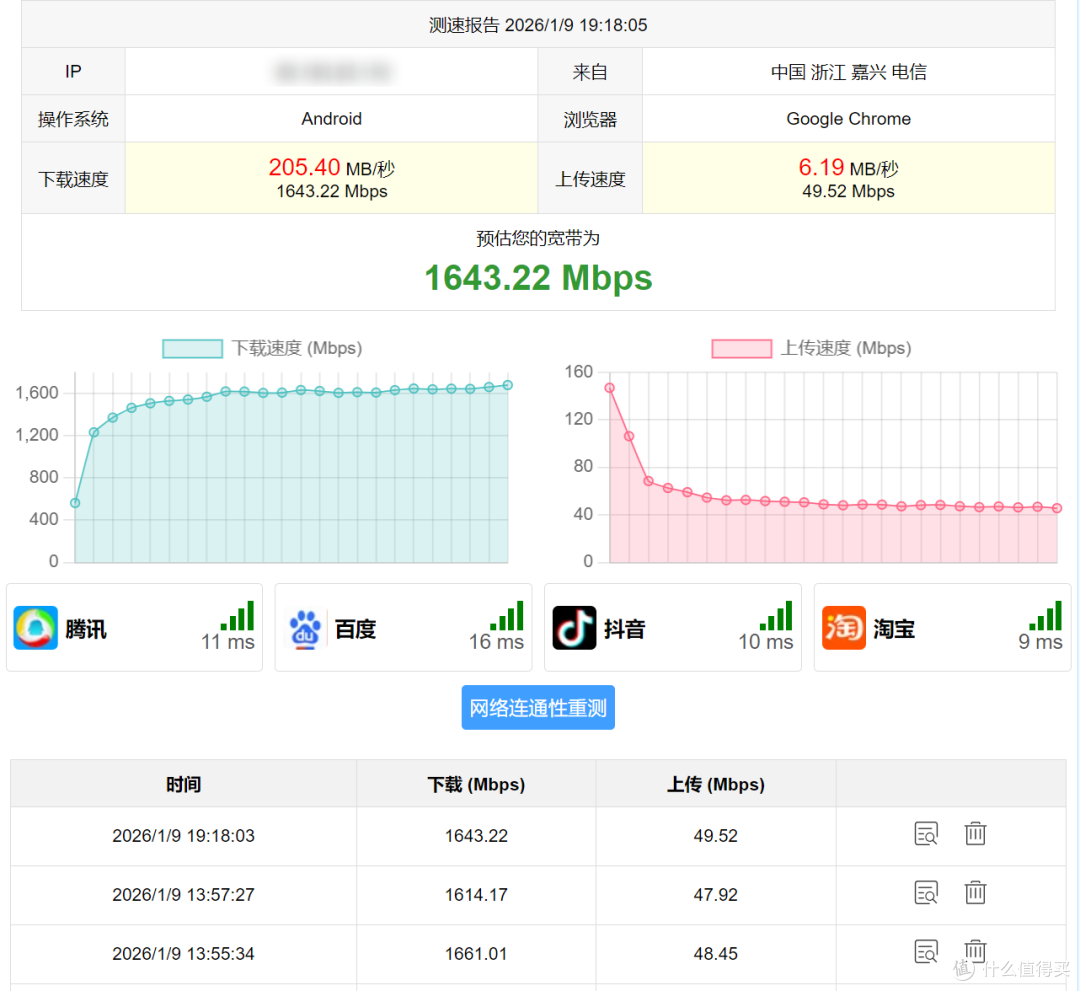
Task: Click the 1614.17 download table cell
Action: tap(476, 895)
